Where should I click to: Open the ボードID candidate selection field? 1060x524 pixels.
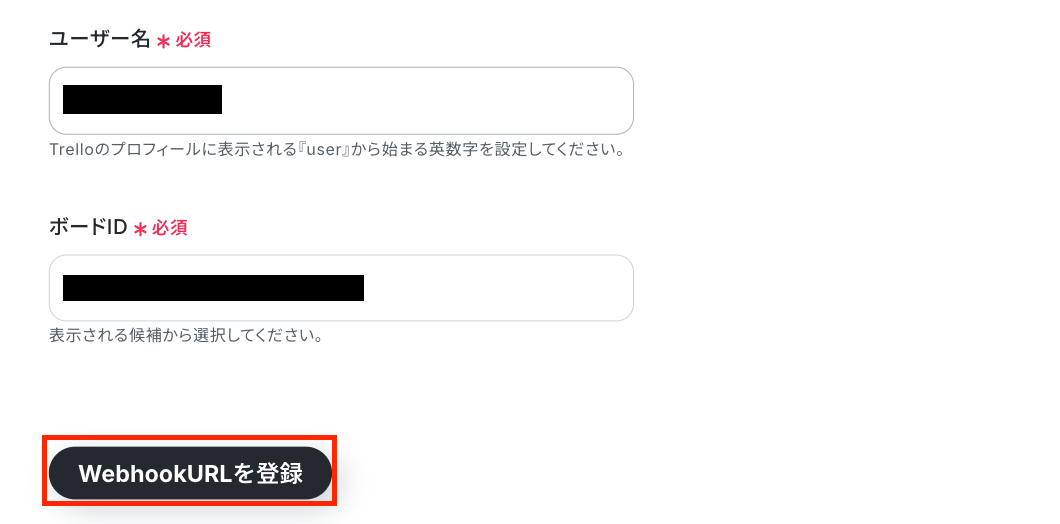click(x=341, y=288)
